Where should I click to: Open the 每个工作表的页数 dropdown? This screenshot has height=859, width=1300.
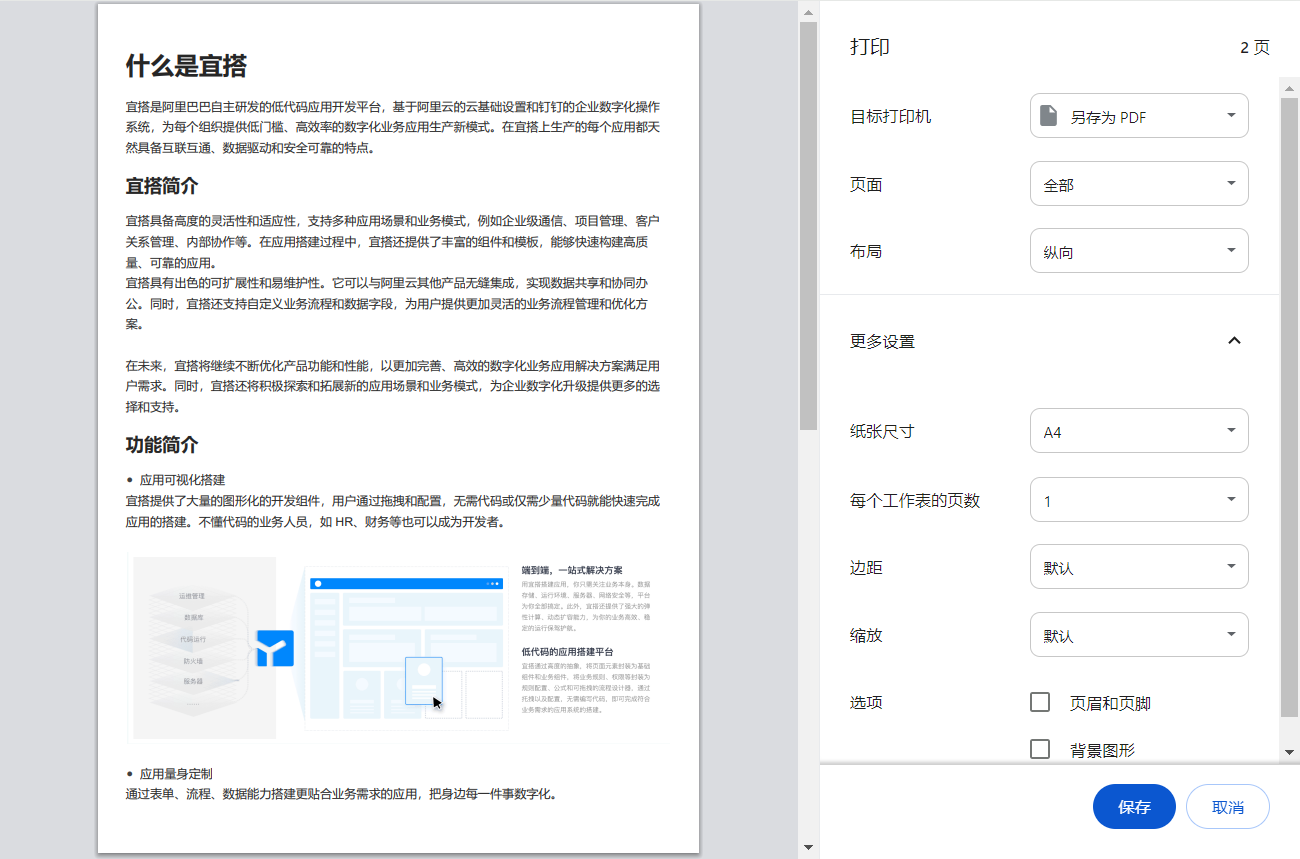click(x=1139, y=500)
